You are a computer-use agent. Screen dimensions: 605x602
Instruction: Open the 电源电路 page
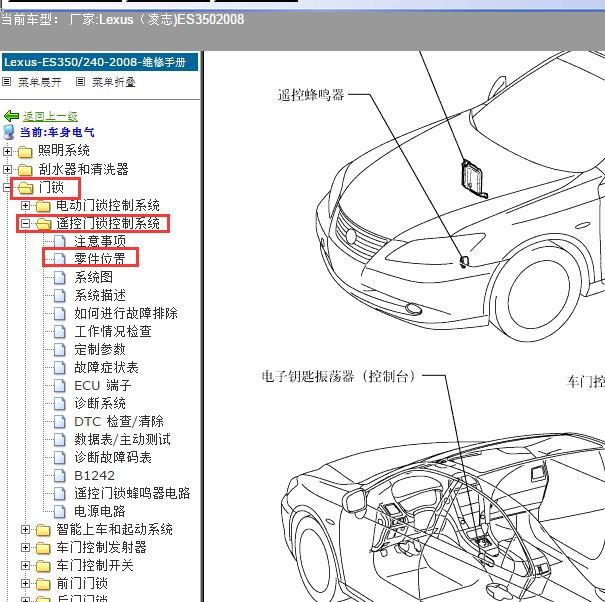pyautogui.click(x=100, y=511)
